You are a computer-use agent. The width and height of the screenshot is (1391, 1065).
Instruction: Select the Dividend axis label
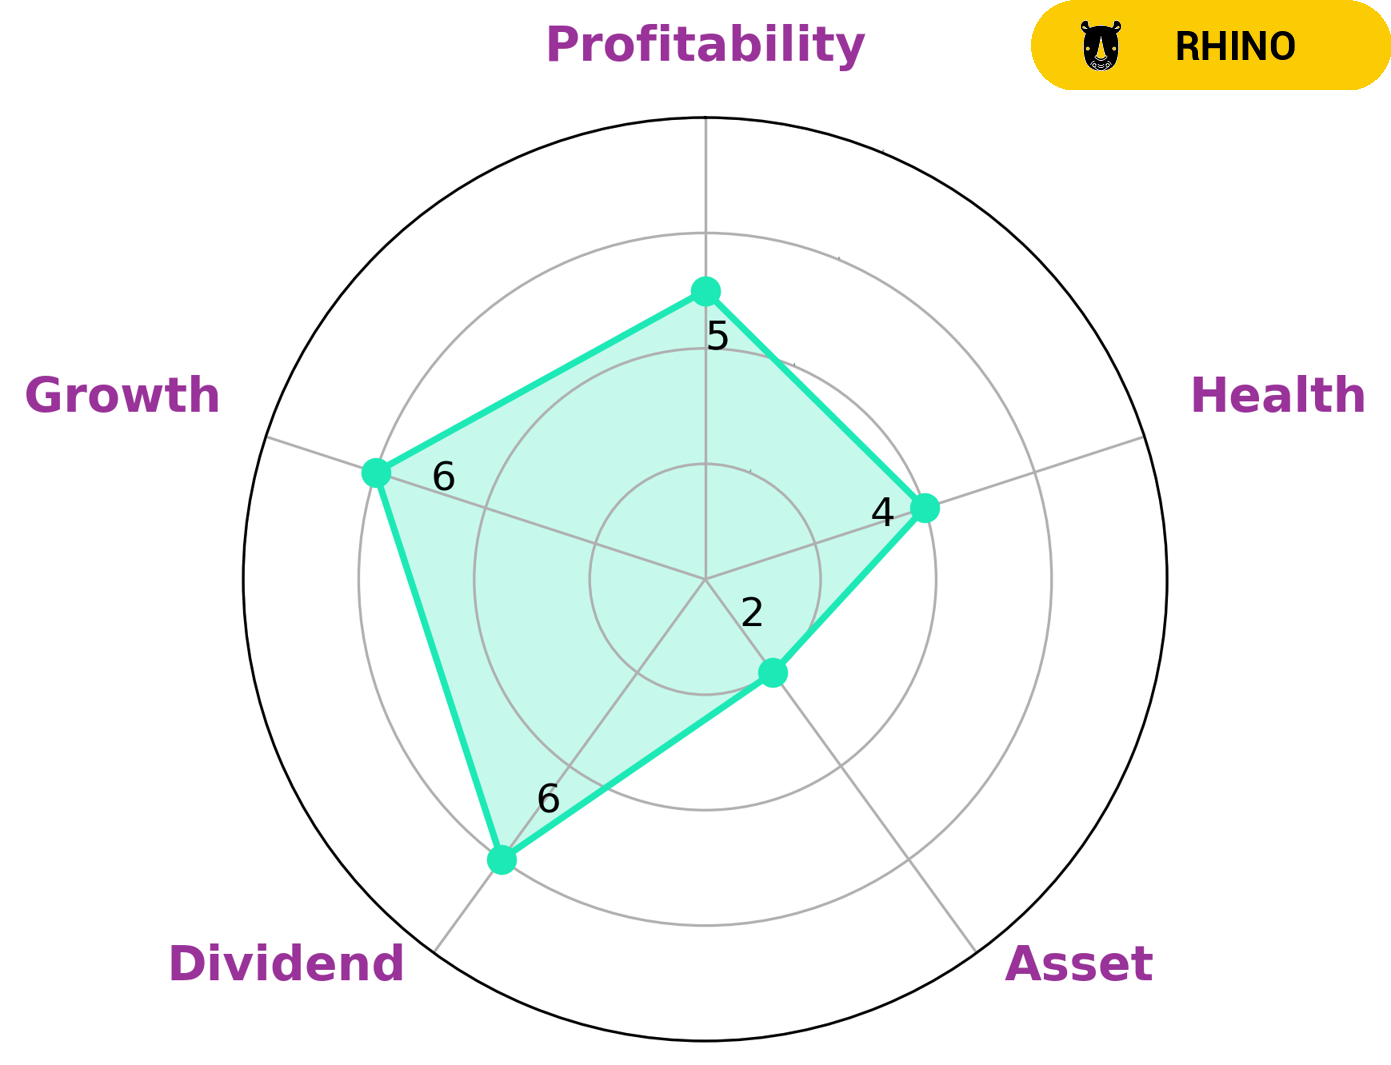(x=286, y=964)
